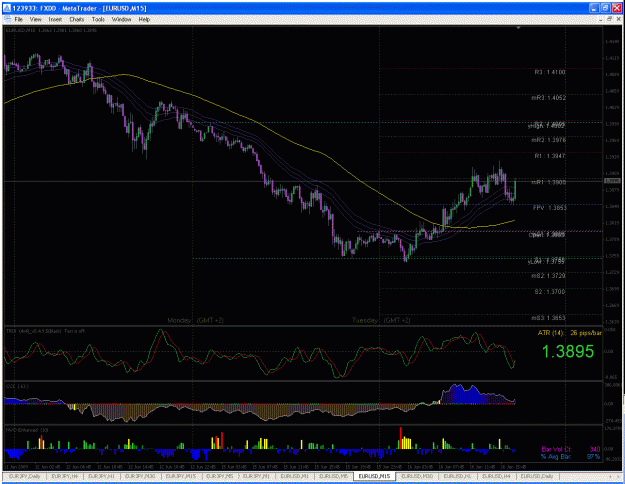Select the active EURUSD,M15 chart tab
Viewport: 625px width, 484px height.
point(374,476)
